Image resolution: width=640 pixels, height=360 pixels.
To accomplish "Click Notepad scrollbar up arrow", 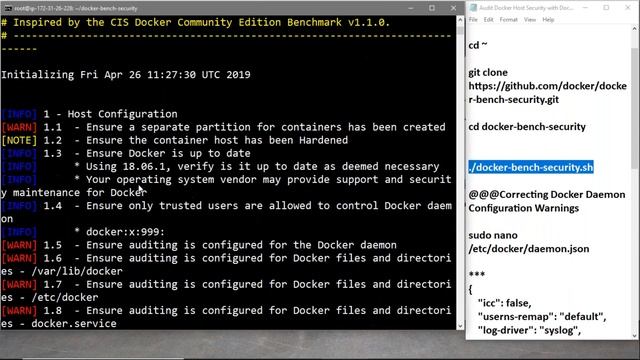I will pyautogui.click(x=634, y=29).
